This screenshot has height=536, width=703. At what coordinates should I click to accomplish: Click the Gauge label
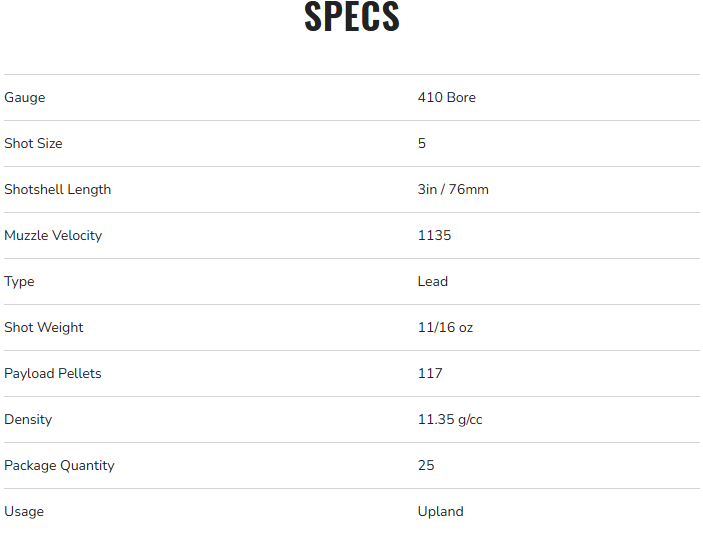coord(25,98)
